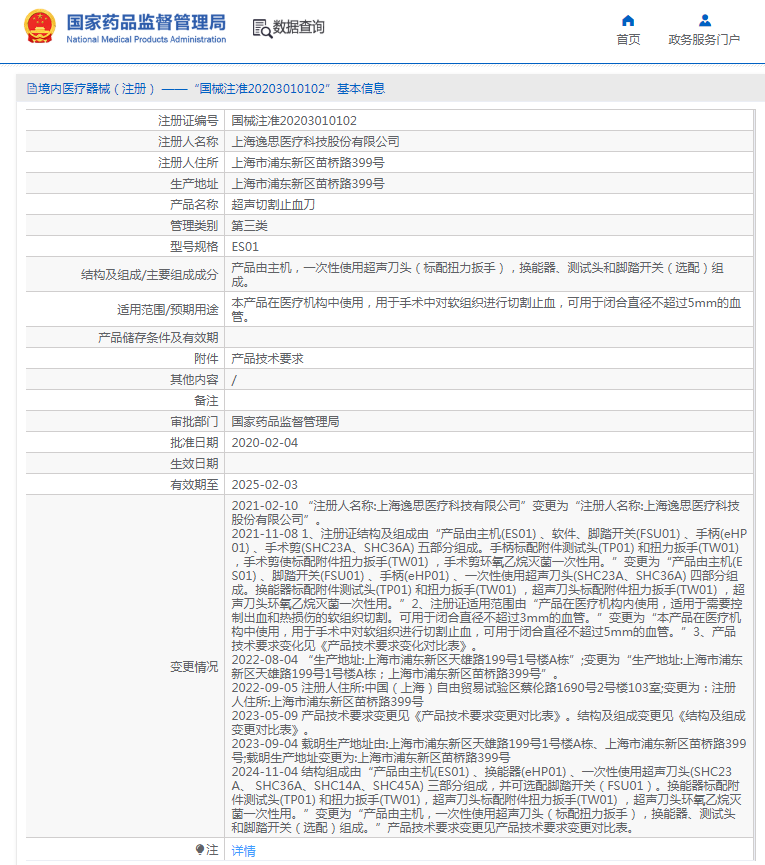Go to 首页 text link
This screenshot has width=765, height=865.
pyautogui.click(x=628, y=40)
